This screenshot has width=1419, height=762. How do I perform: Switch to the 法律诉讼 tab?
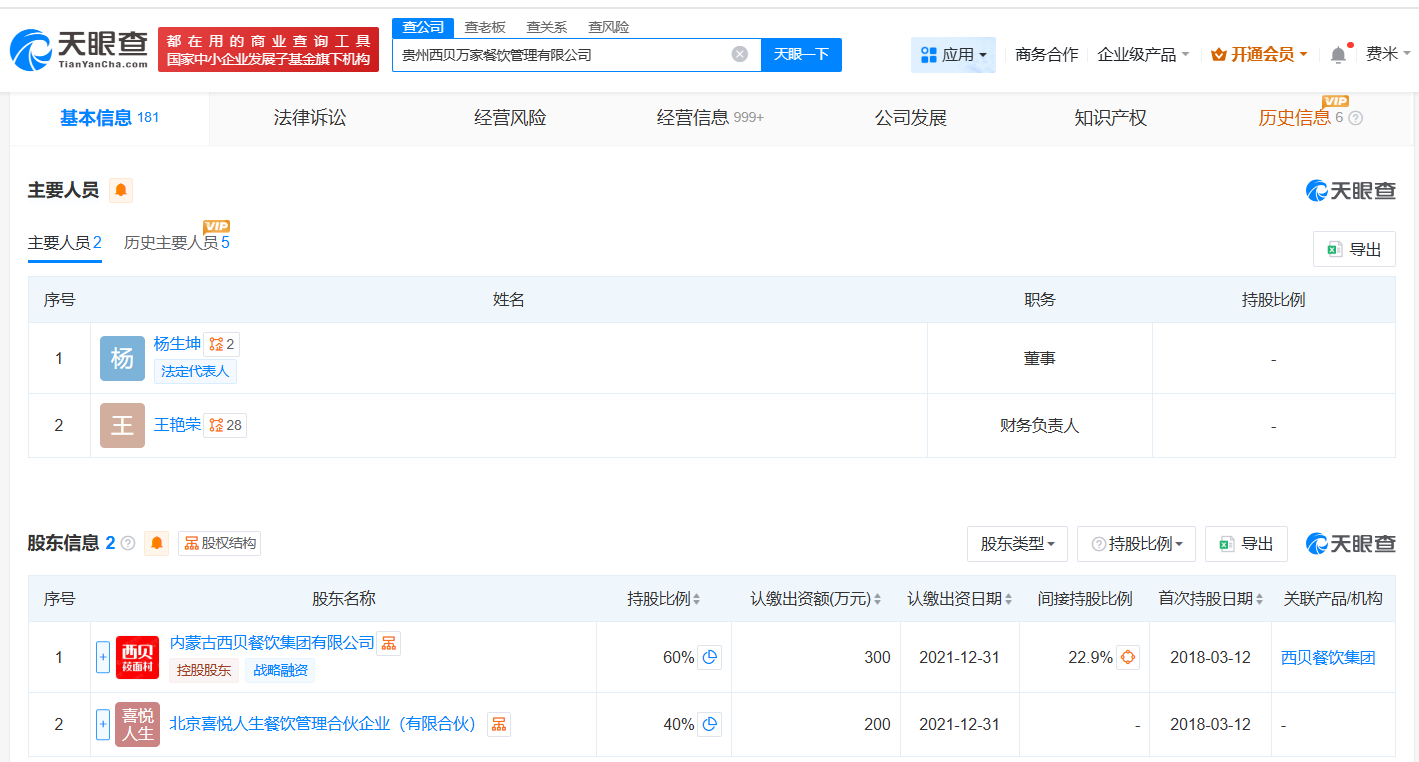(310, 118)
